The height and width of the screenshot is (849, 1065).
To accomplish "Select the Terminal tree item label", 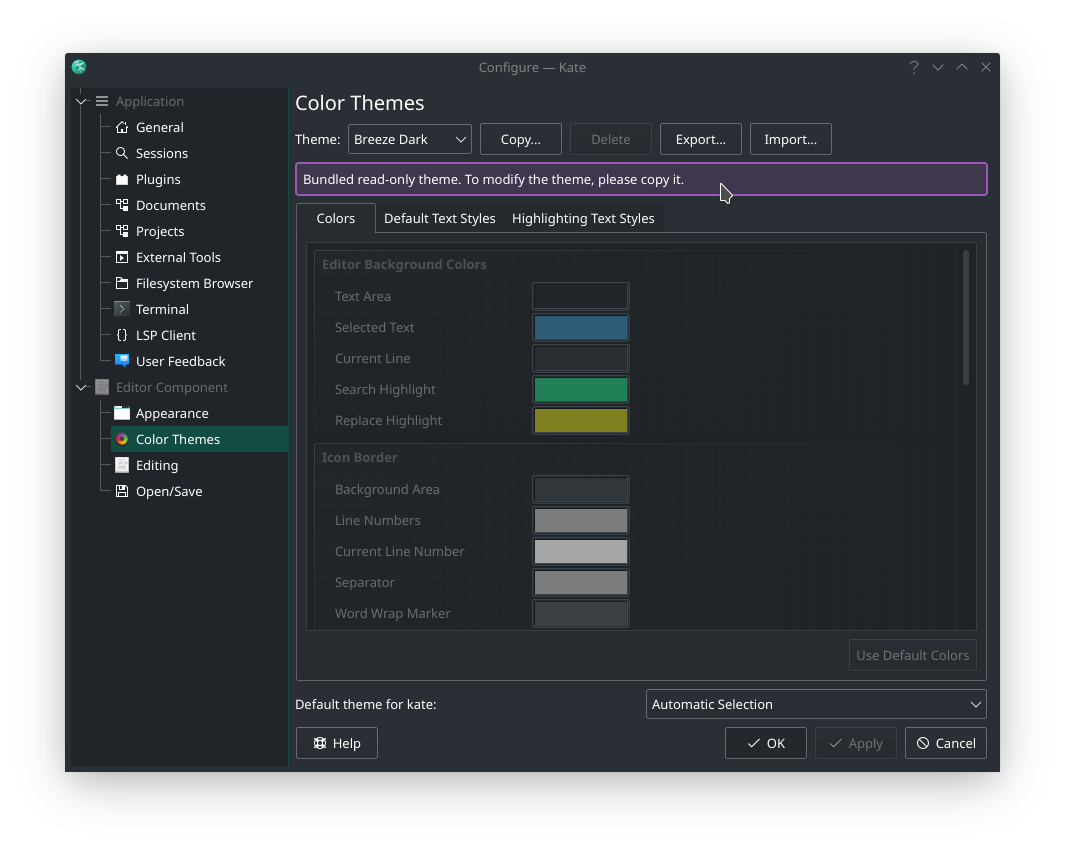I will click(x=162, y=309).
